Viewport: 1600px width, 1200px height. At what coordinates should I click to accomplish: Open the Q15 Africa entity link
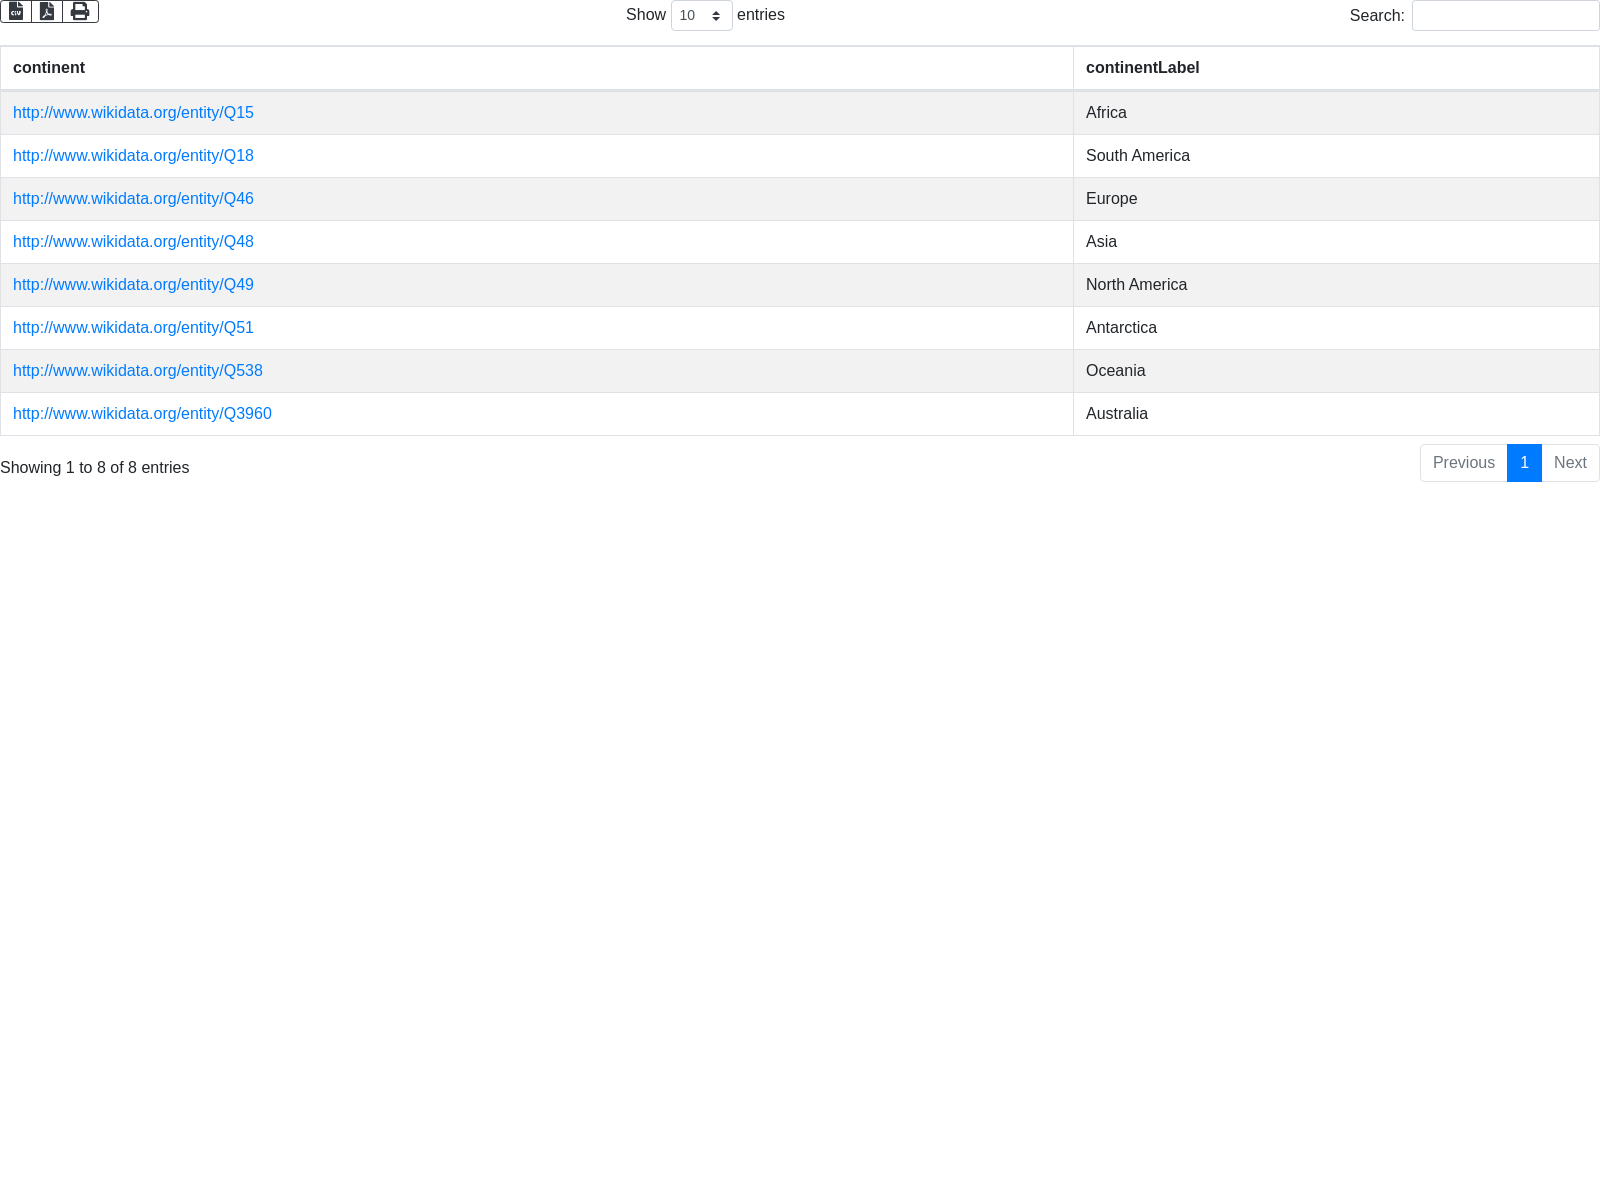point(133,113)
